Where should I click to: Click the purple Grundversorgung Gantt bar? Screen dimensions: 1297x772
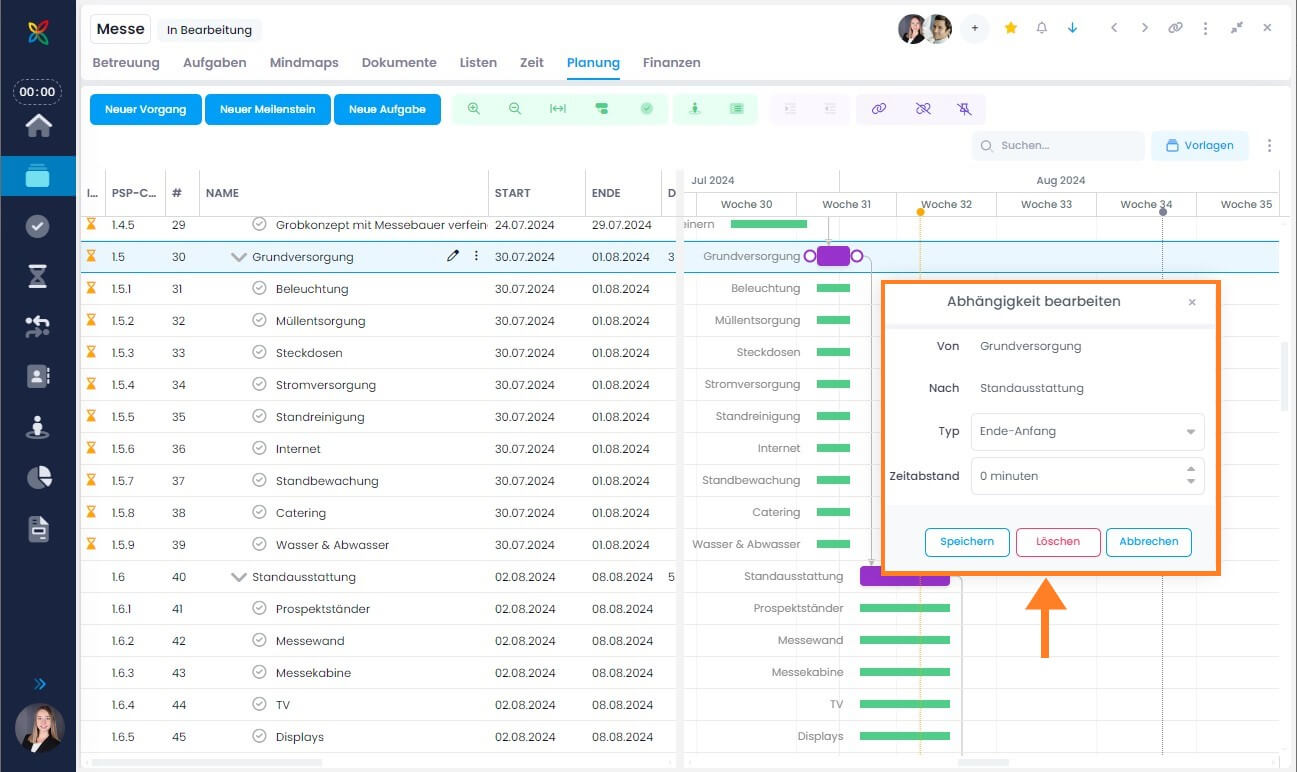pos(833,256)
